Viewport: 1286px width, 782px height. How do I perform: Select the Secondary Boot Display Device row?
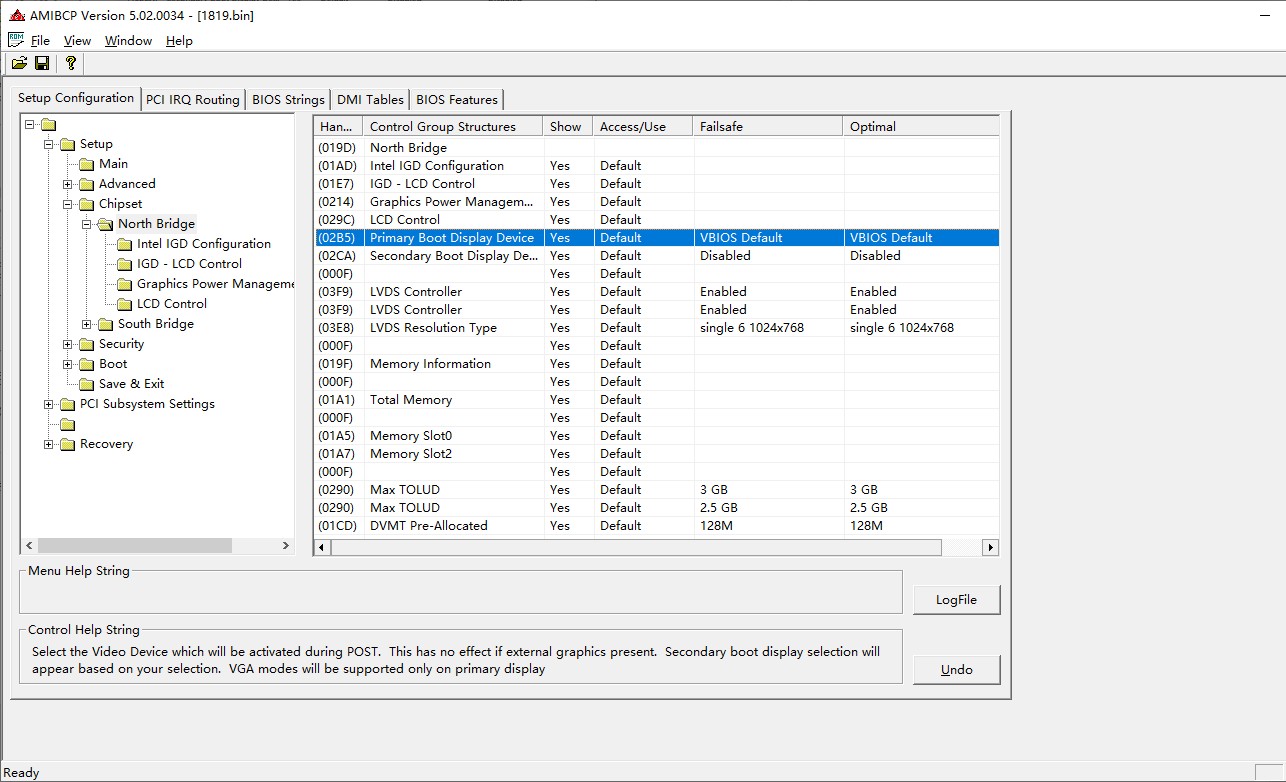[657, 256]
